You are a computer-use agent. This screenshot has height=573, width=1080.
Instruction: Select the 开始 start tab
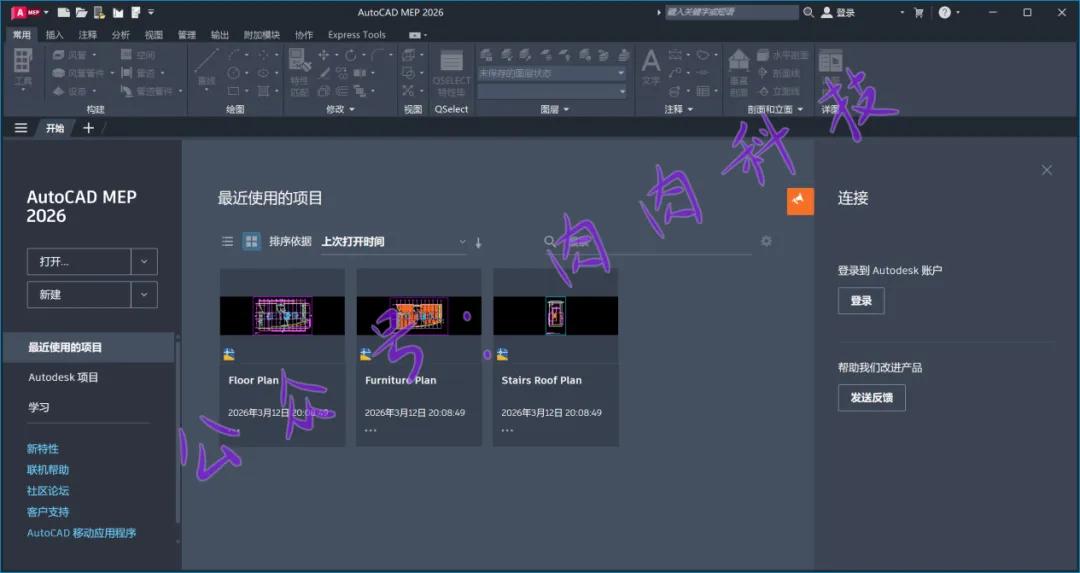click(55, 128)
